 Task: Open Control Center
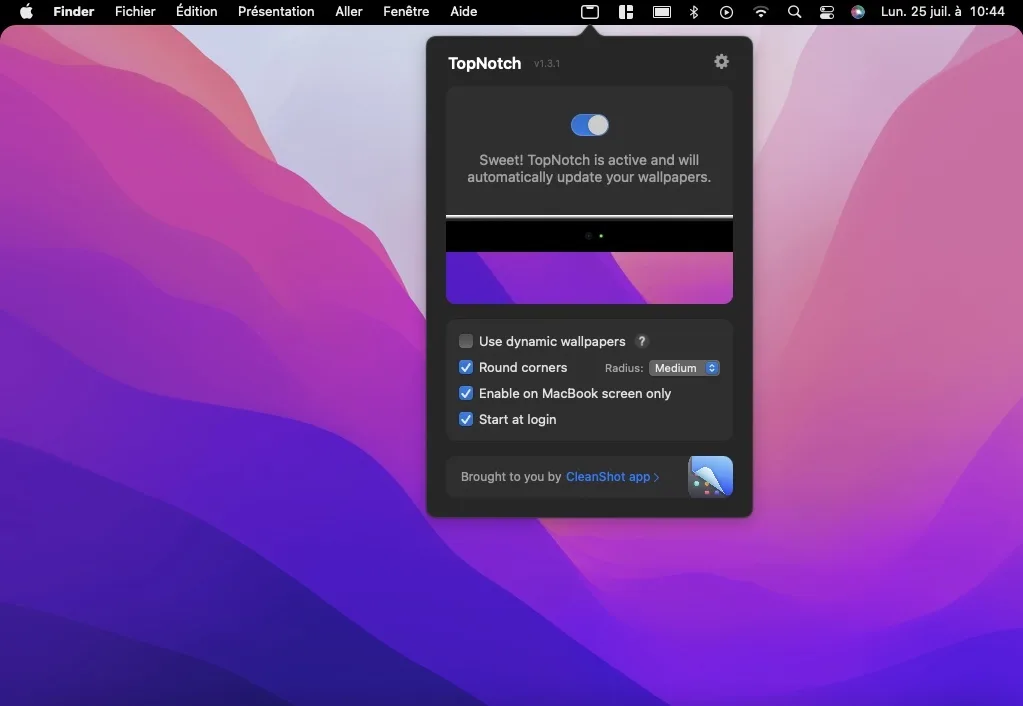click(827, 12)
